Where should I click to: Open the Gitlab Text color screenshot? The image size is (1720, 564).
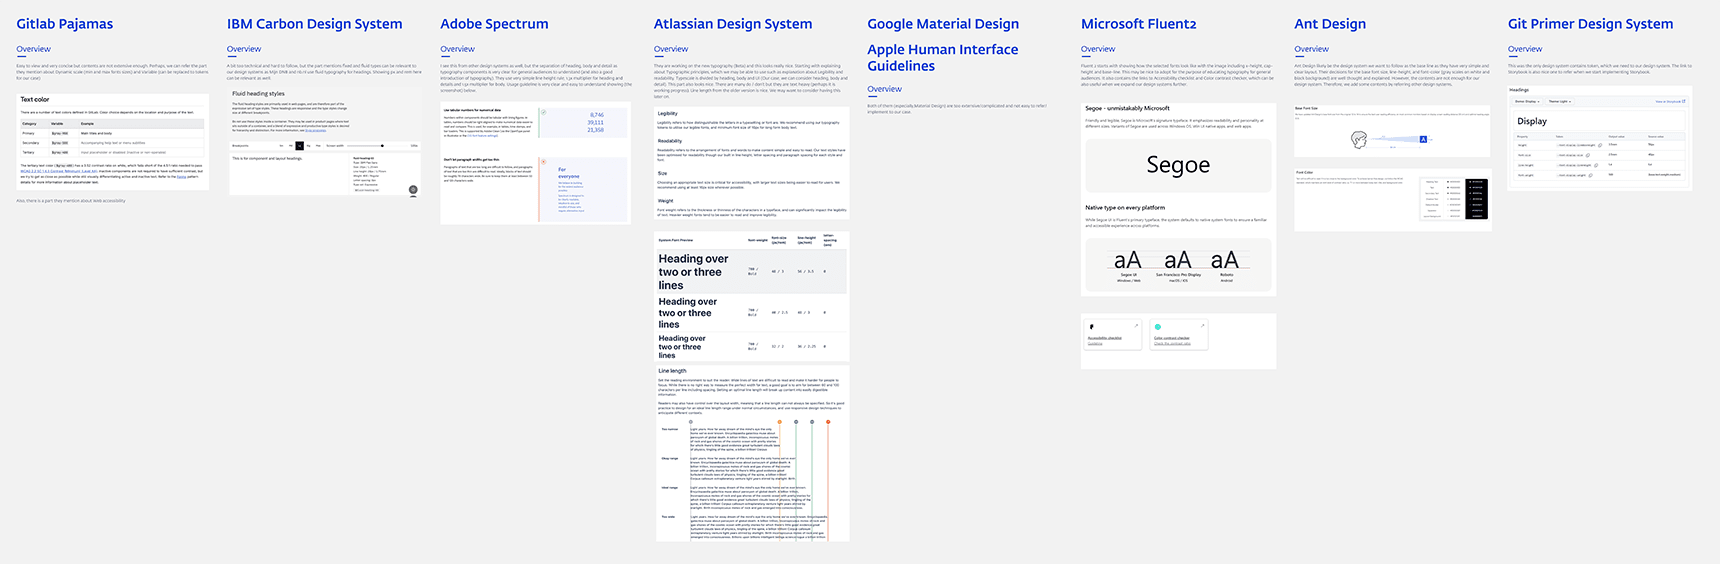click(113, 142)
